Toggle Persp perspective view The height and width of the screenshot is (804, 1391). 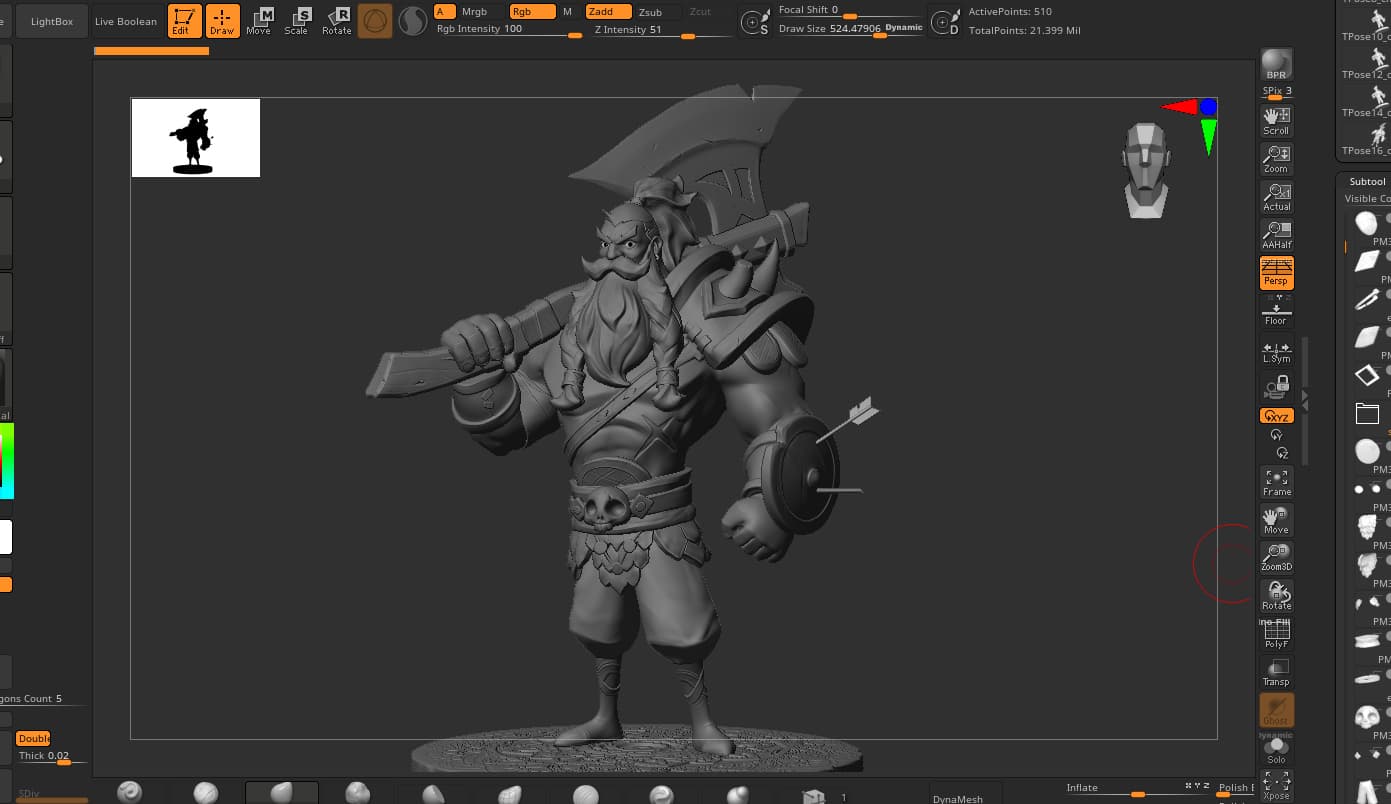1277,272
